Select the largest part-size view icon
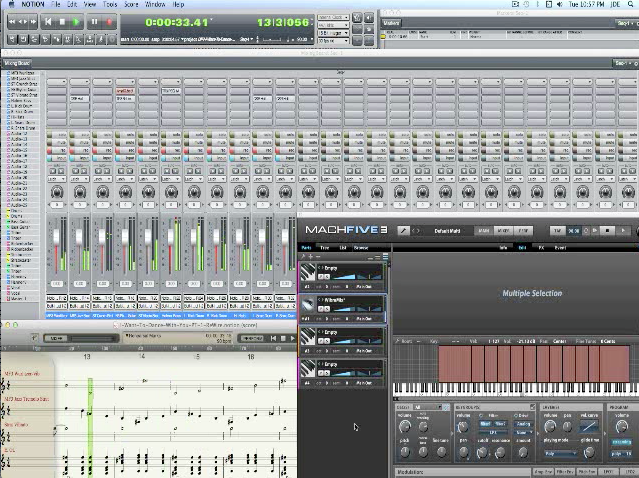The width and height of the screenshot is (639, 478). coord(385,256)
